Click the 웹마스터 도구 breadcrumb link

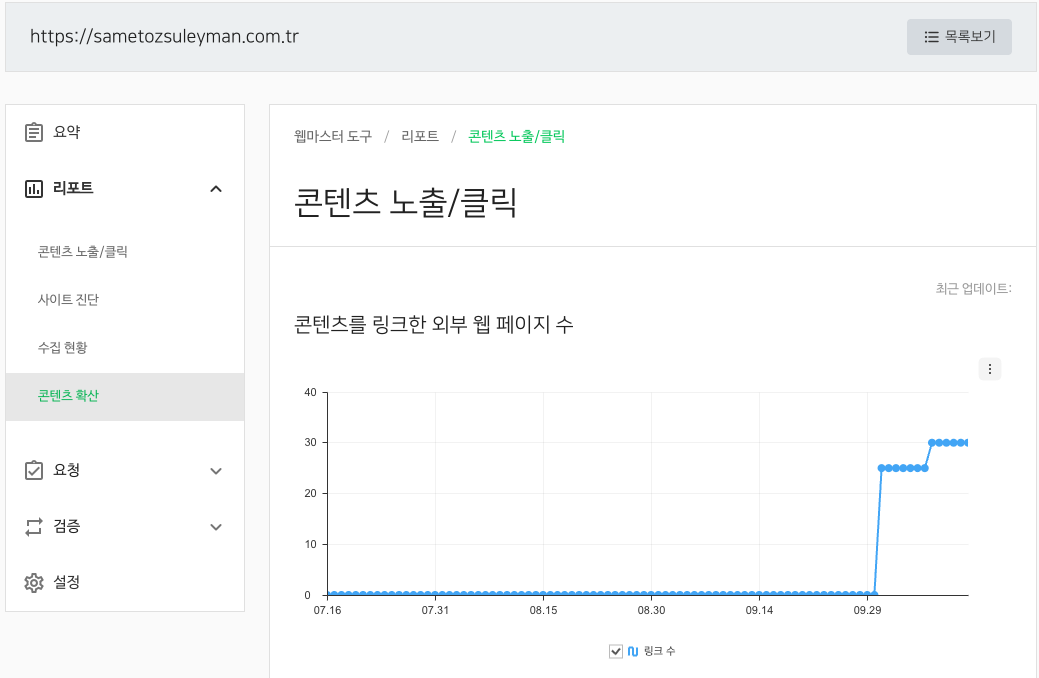click(x=333, y=136)
